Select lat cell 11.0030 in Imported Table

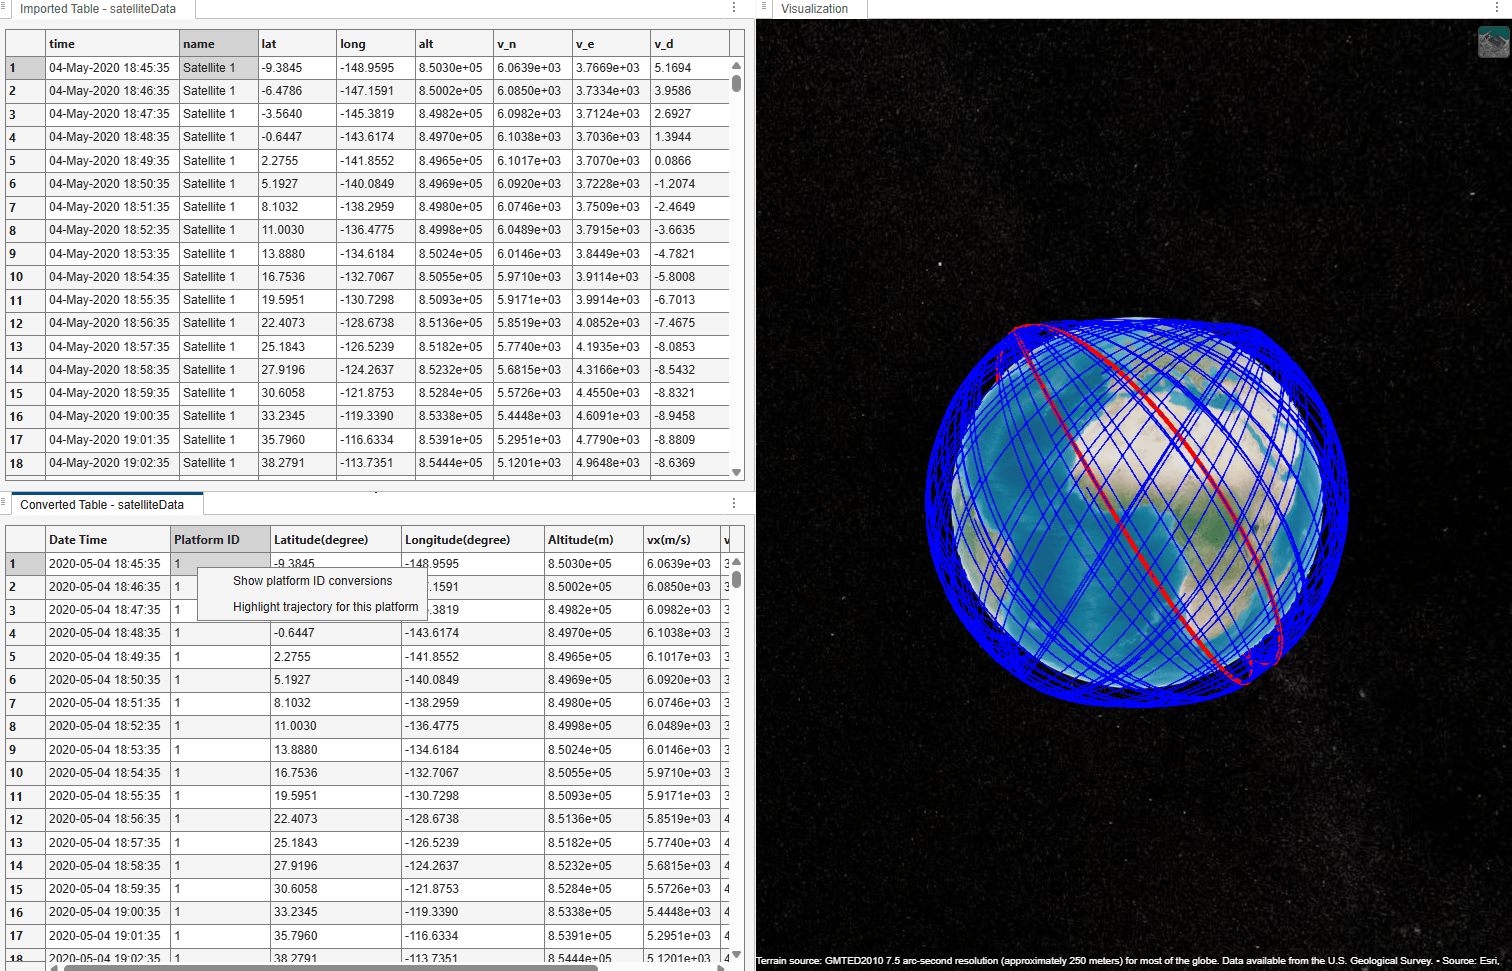pos(297,230)
